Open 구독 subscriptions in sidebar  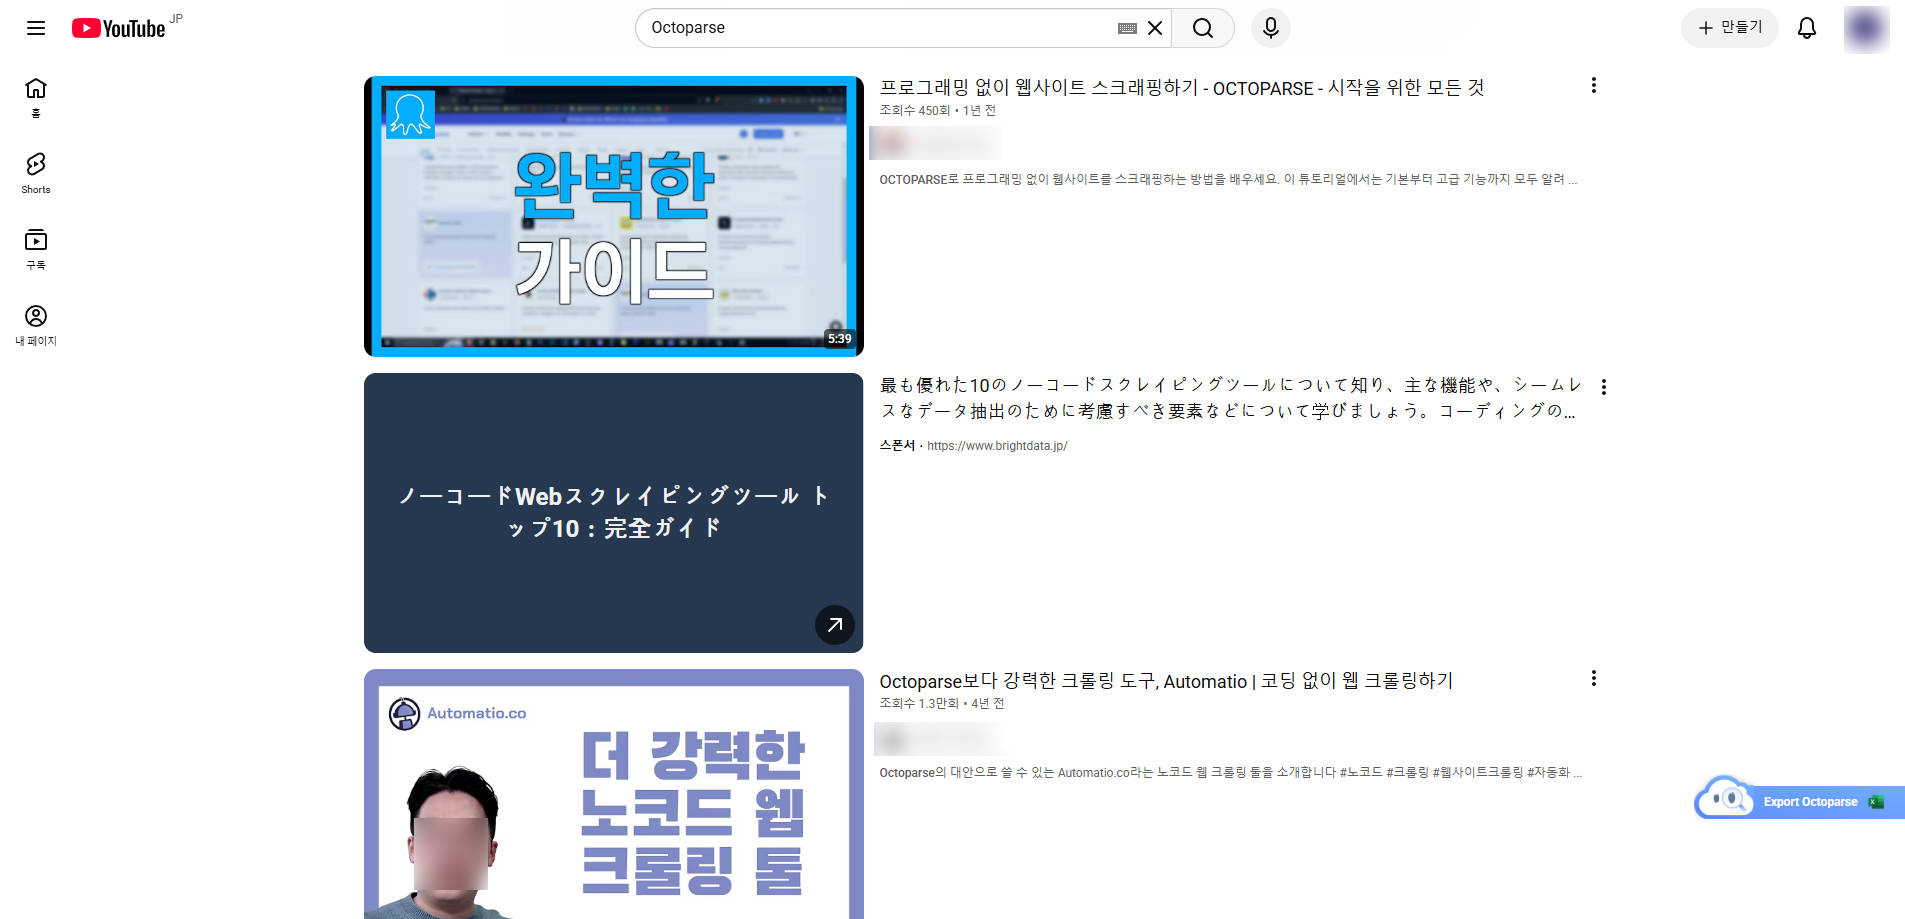pos(36,250)
